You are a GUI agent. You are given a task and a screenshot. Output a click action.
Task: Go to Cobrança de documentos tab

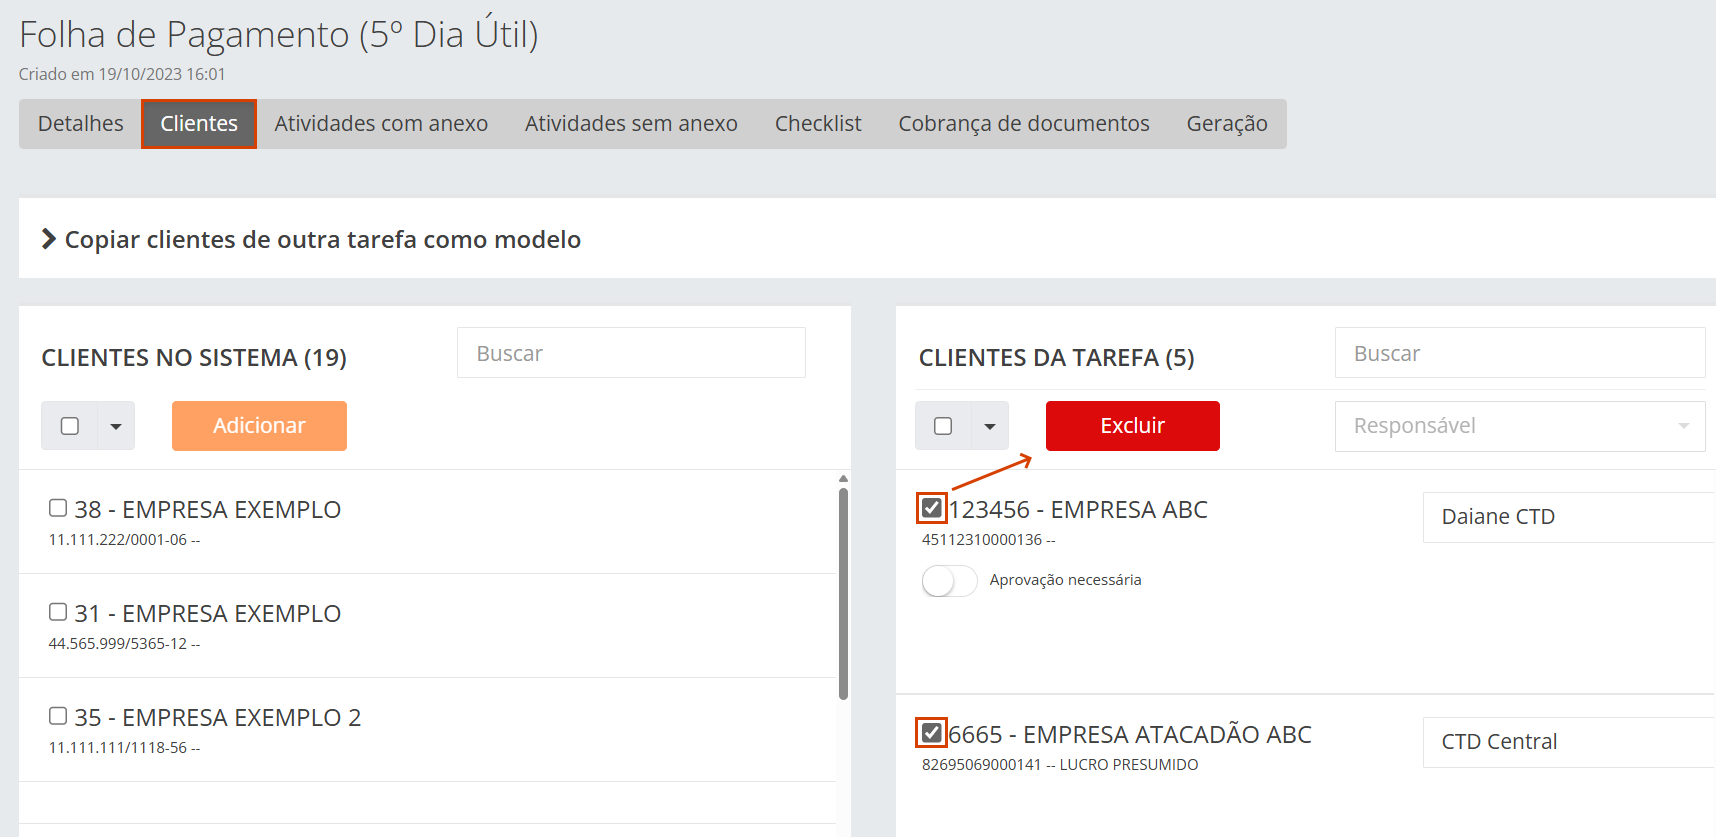coord(1023,124)
